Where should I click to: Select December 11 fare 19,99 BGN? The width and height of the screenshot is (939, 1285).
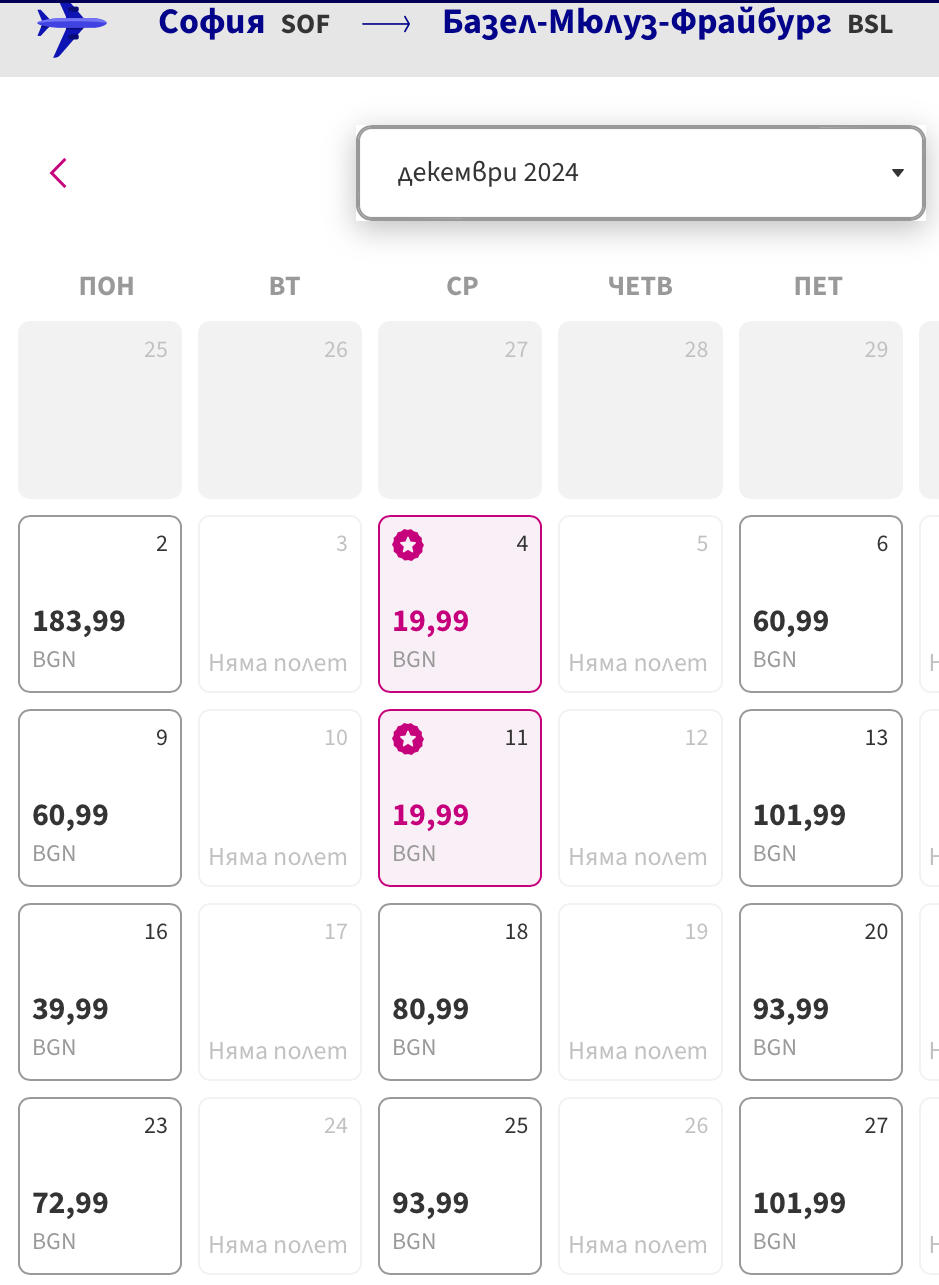(x=460, y=798)
